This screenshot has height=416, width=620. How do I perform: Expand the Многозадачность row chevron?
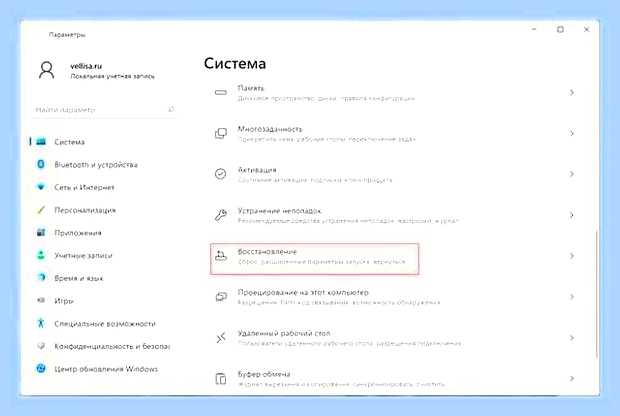572,133
